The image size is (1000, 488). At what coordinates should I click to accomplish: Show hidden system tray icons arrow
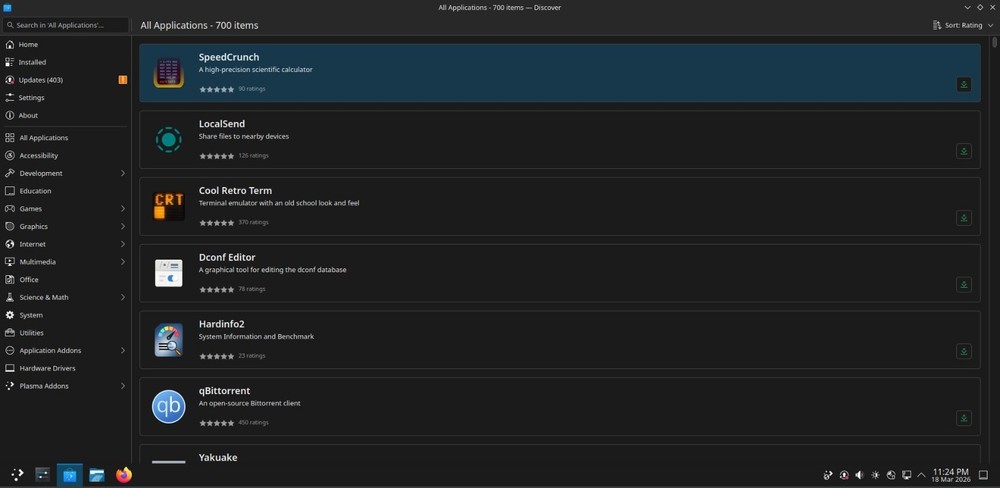[x=921, y=475]
